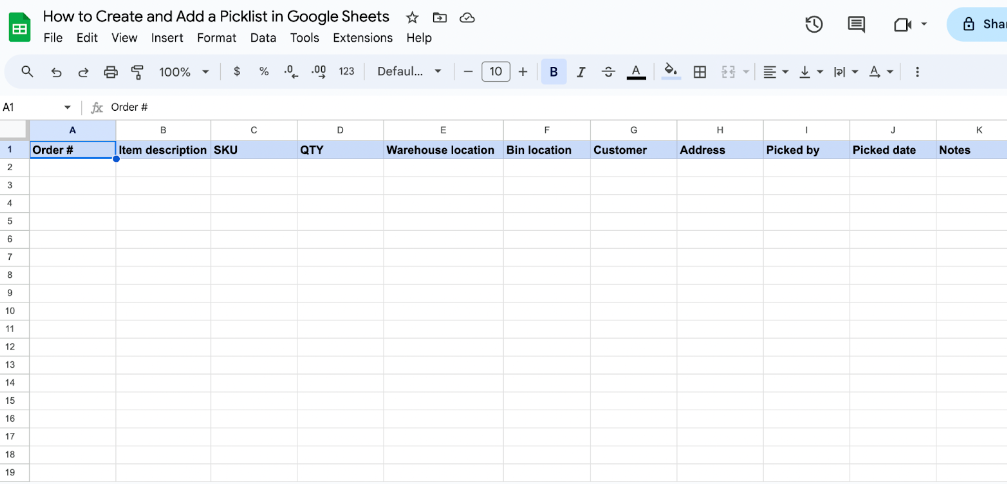Expand merge cells options arrow

(x=746, y=72)
